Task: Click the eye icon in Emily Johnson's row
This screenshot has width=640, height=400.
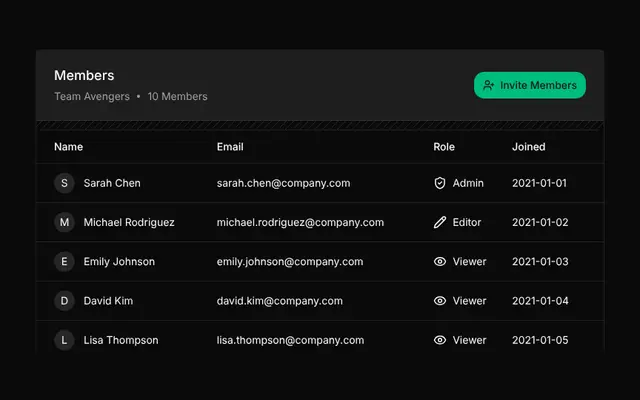Action: point(440,261)
